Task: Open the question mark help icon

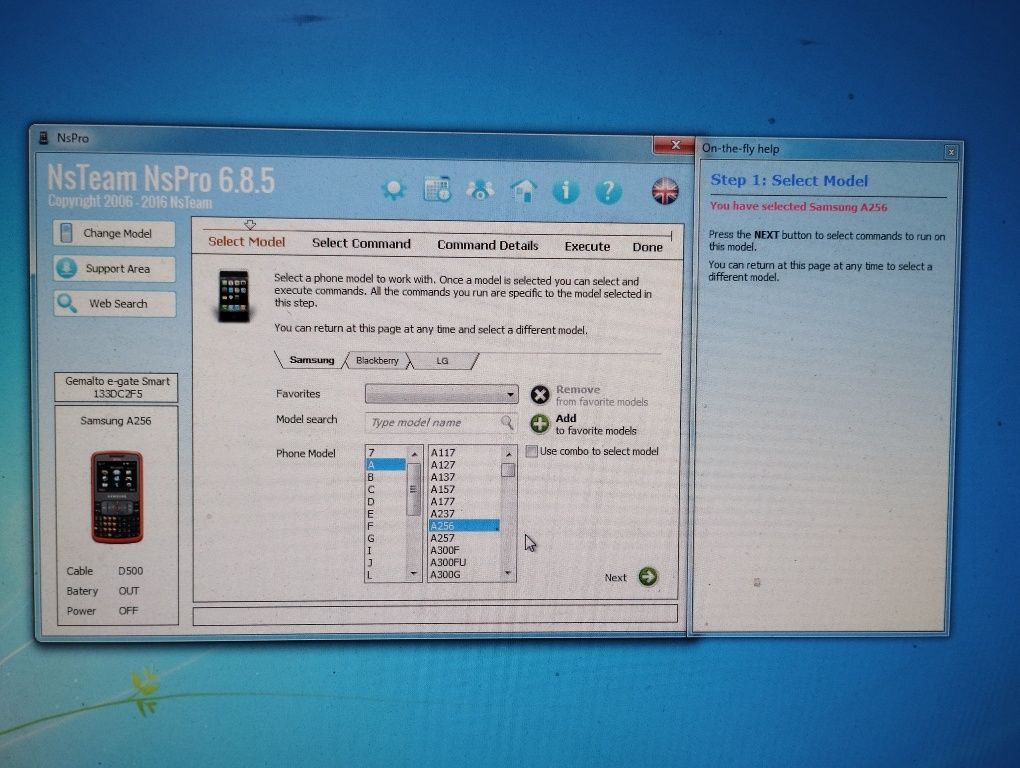Action: click(x=608, y=192)
